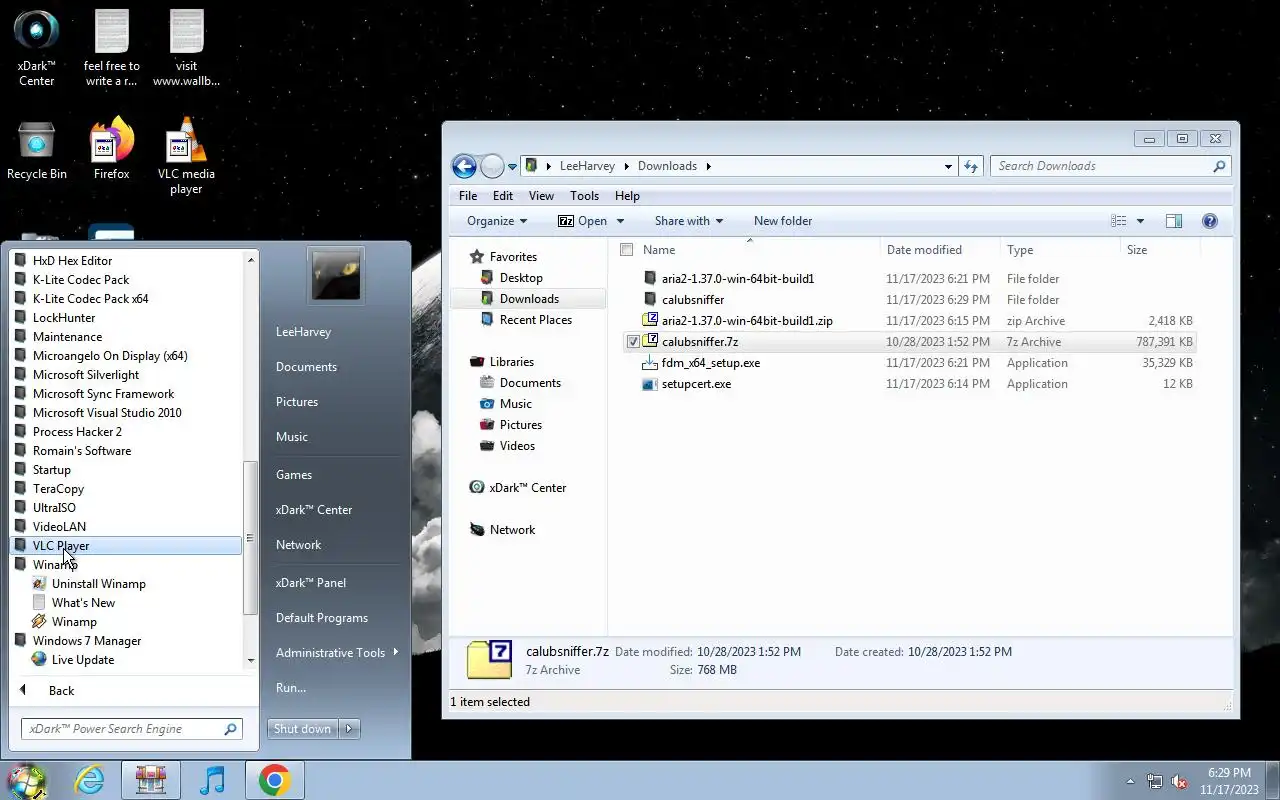The image size is (1280, 800).
Task: Open the change view dropdown arrow
Action: pos(1140,221)
